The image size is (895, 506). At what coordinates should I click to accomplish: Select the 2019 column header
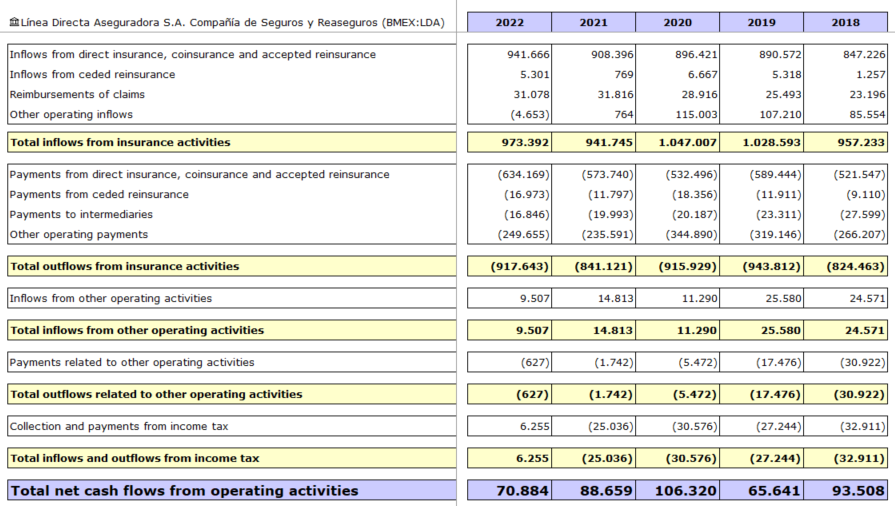(x=761, y=22)
